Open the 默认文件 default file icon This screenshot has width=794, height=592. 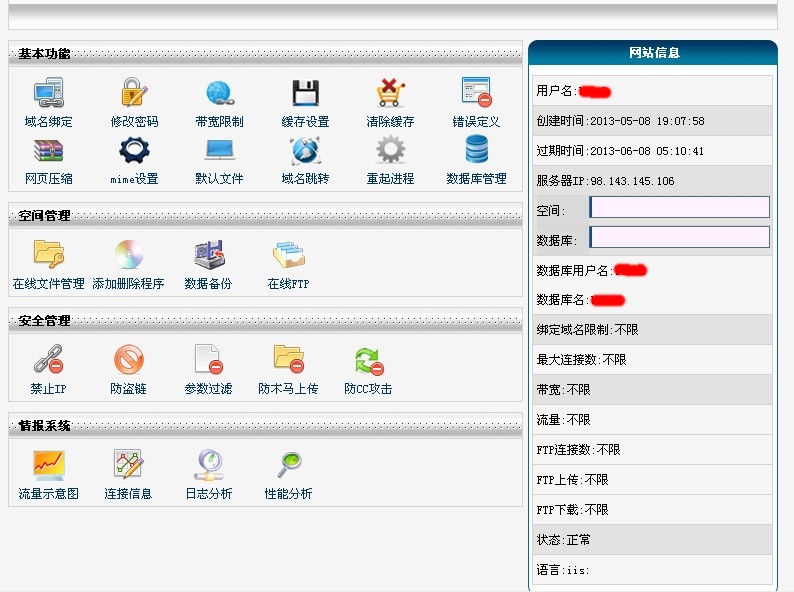click(219, 151)
